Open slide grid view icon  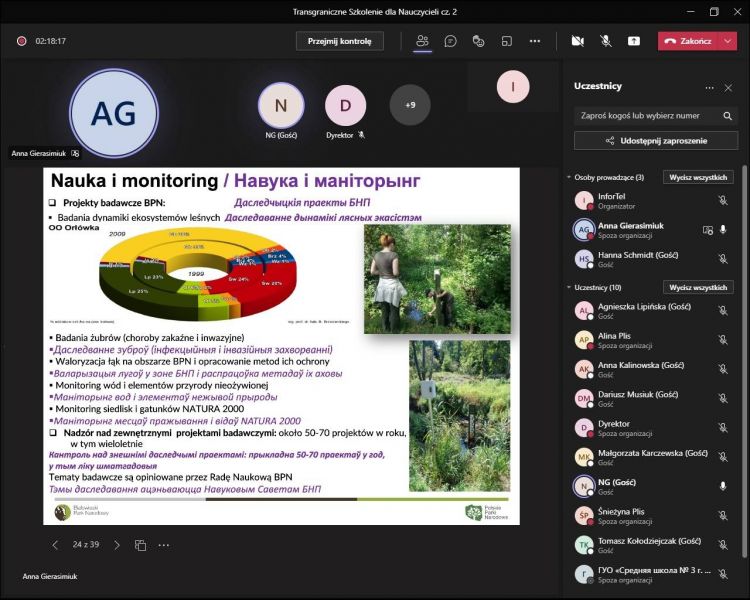coord(141,545)
